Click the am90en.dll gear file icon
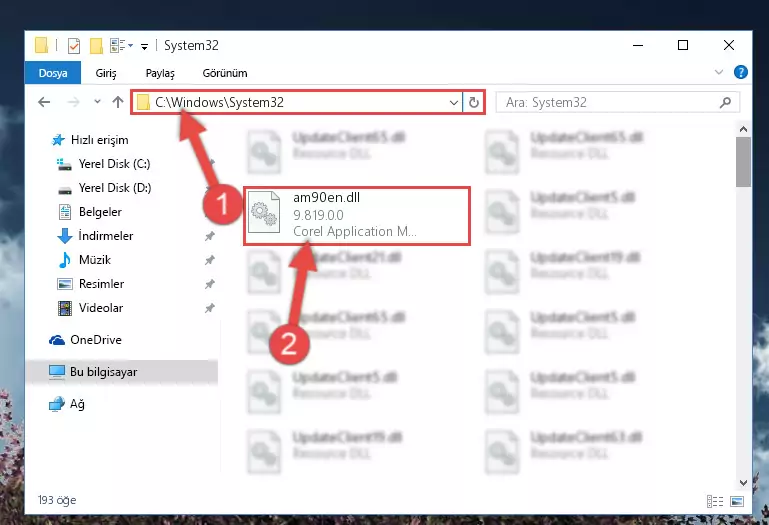The width and height of the screenshot is (769, 525). tap(264, 214)
